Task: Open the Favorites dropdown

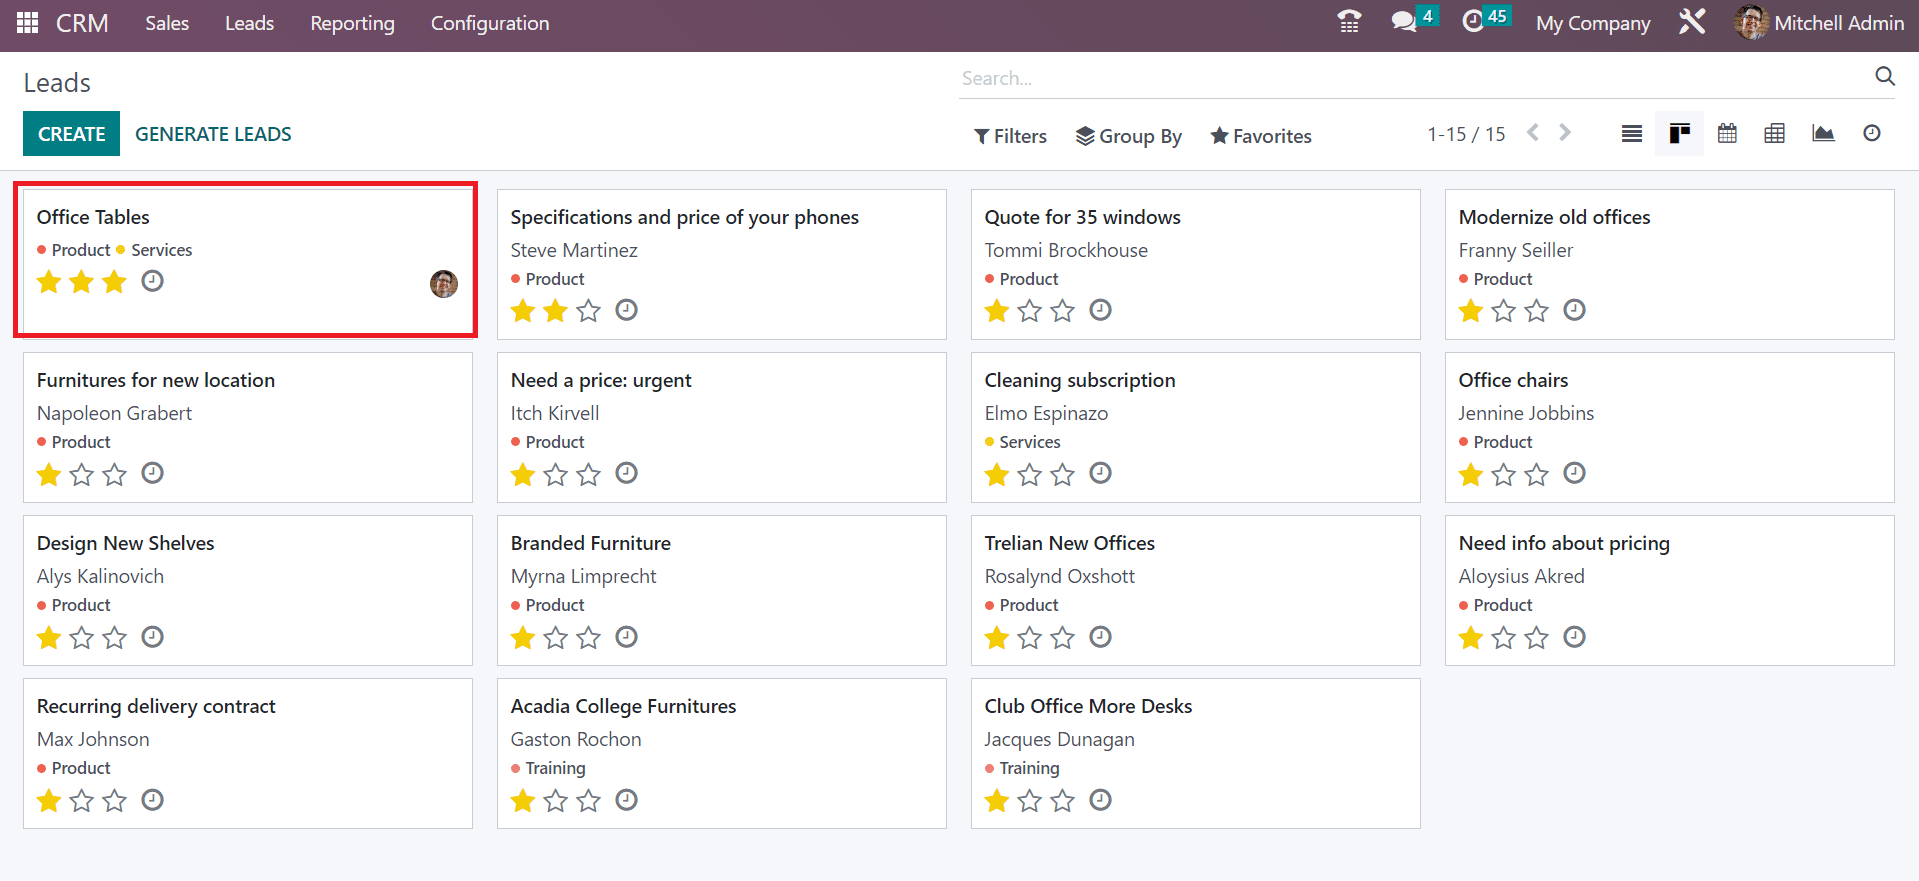Action: pyautogui.click(x=1261, y=136)
